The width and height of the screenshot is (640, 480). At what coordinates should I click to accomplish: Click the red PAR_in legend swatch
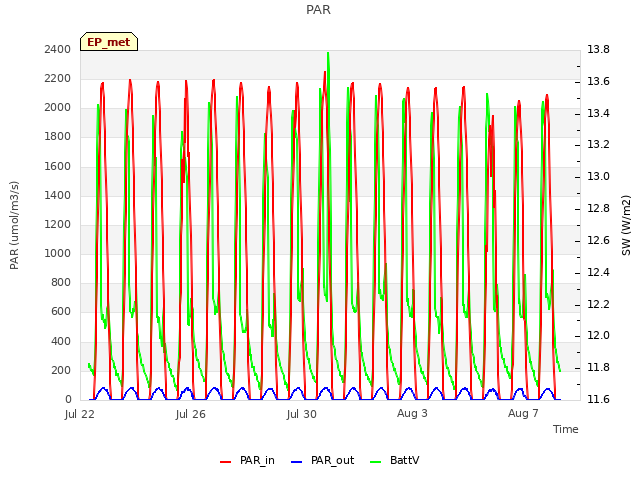pos(225,462)
